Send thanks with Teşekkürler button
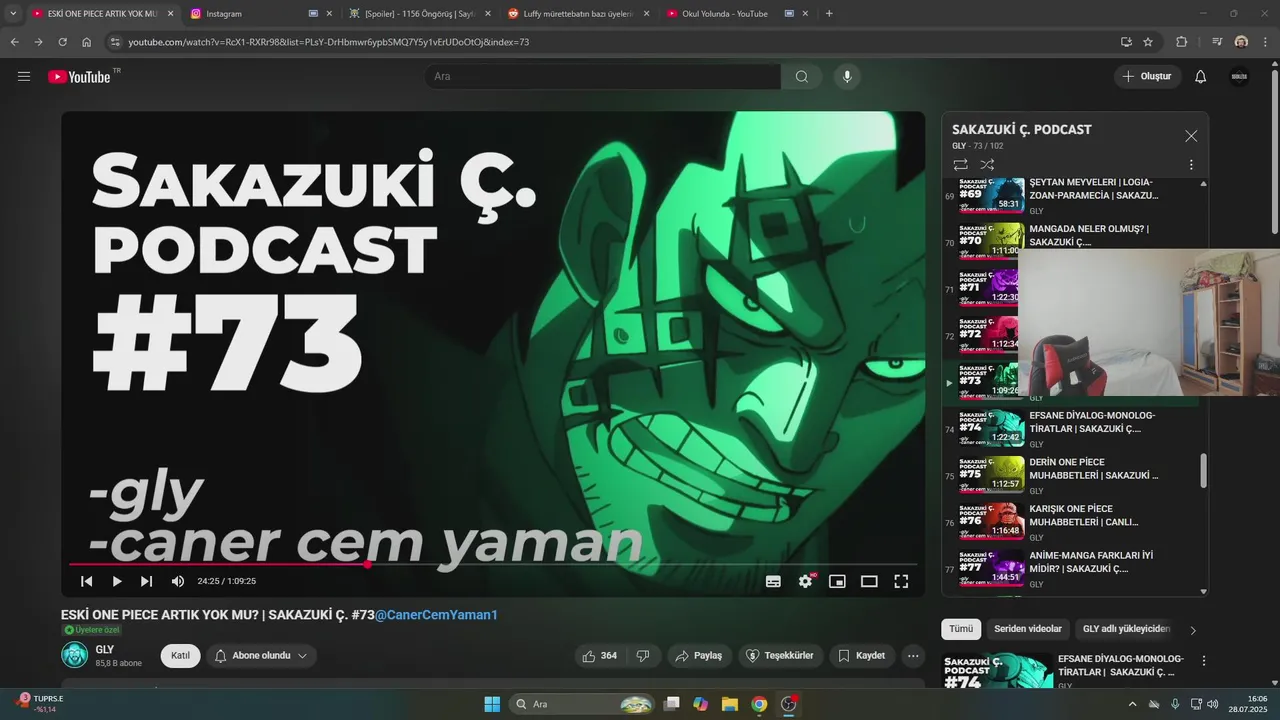The width and height of the screenshot is (1280, 720). (781, 656)
